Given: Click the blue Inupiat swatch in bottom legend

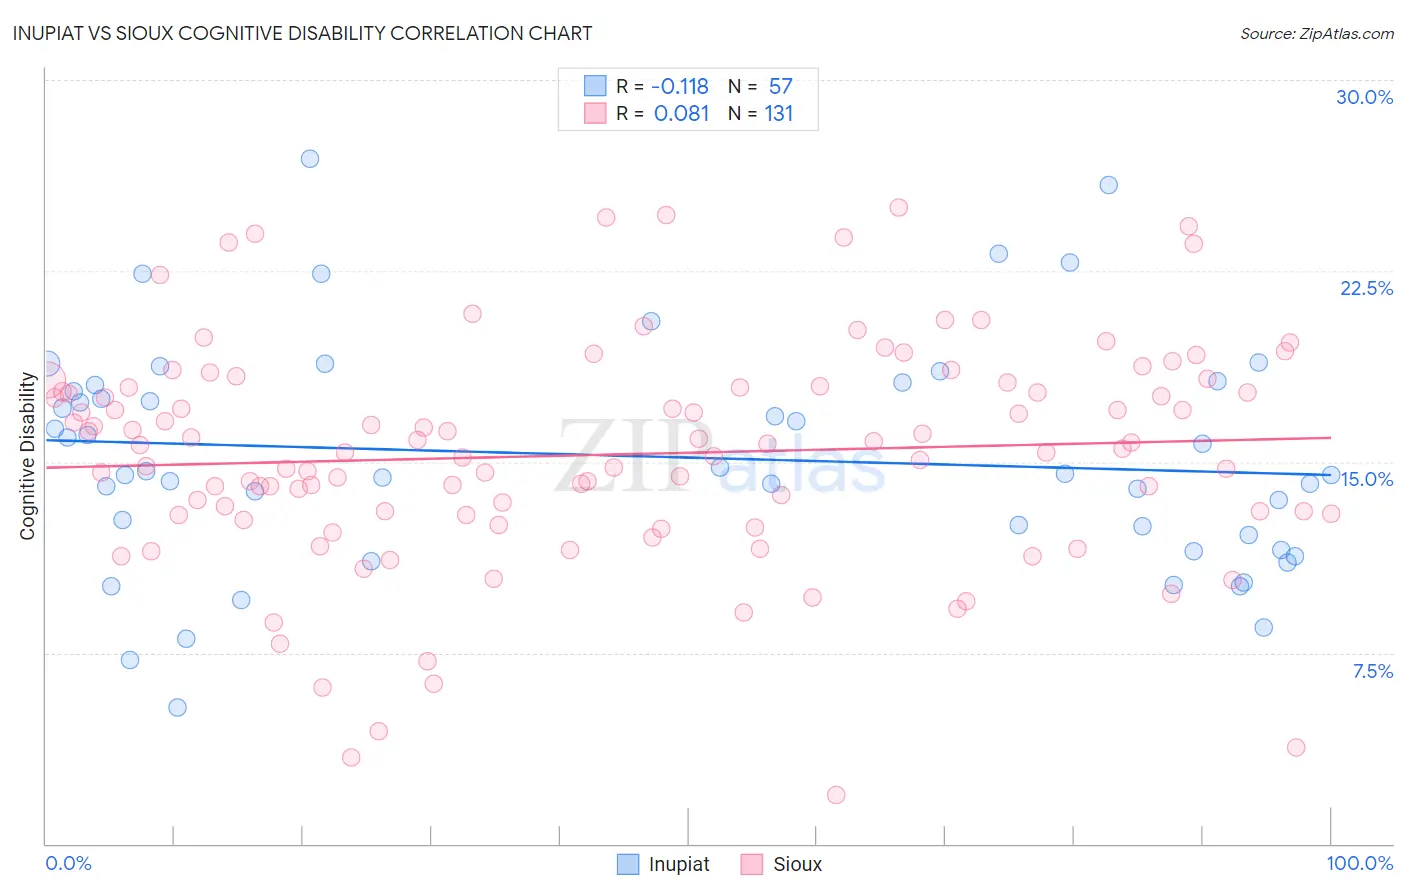Looking at the screenshot, I should [628, 864].
